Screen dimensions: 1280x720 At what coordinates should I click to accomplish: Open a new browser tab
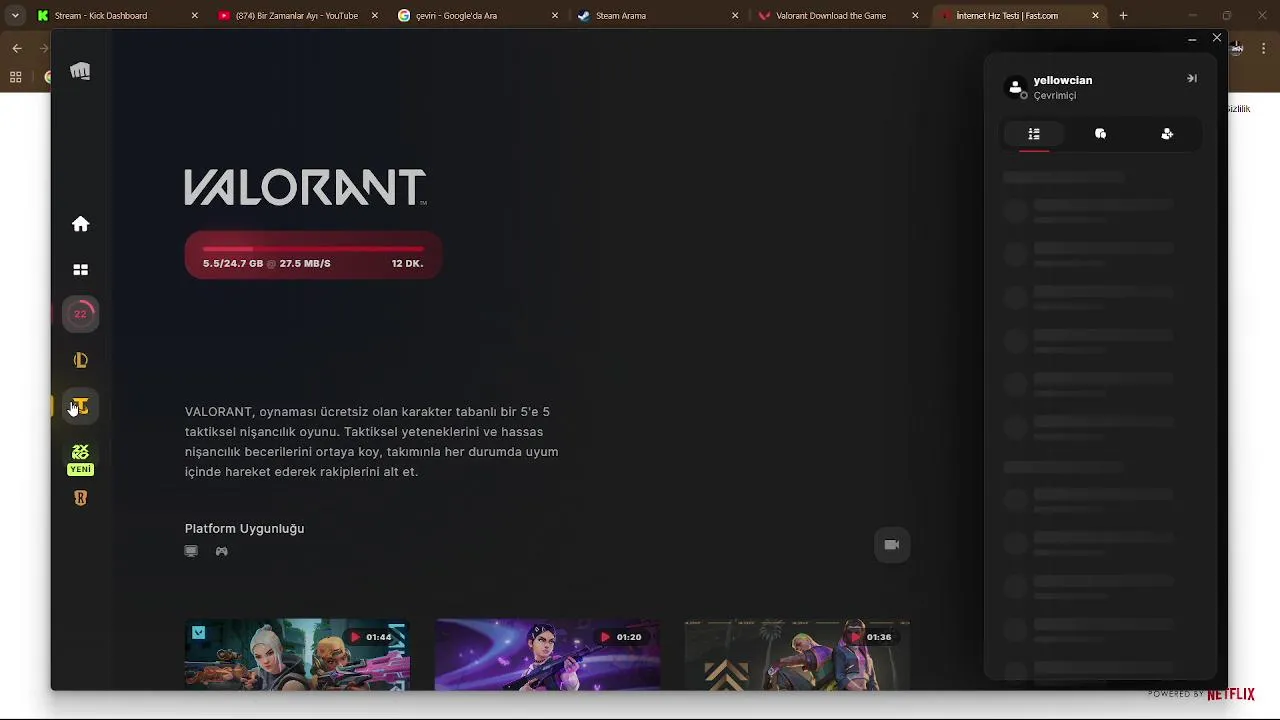[x=1123, y=16]
